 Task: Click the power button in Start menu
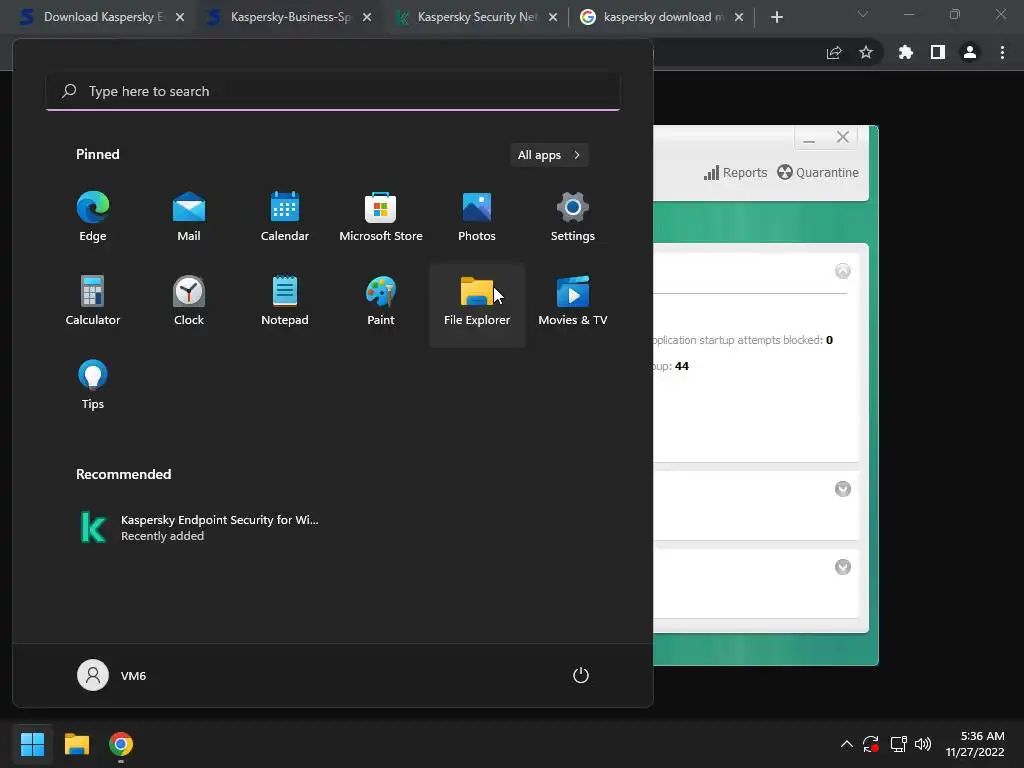coord(581,675)
